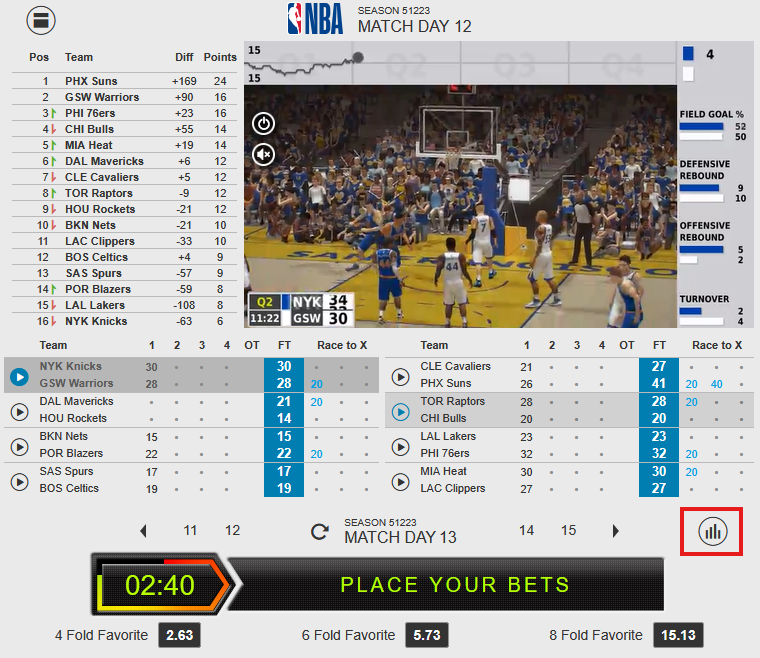This screenshot has width=760, height=658.
Task: Select match day 11
Action: point(190,531)
